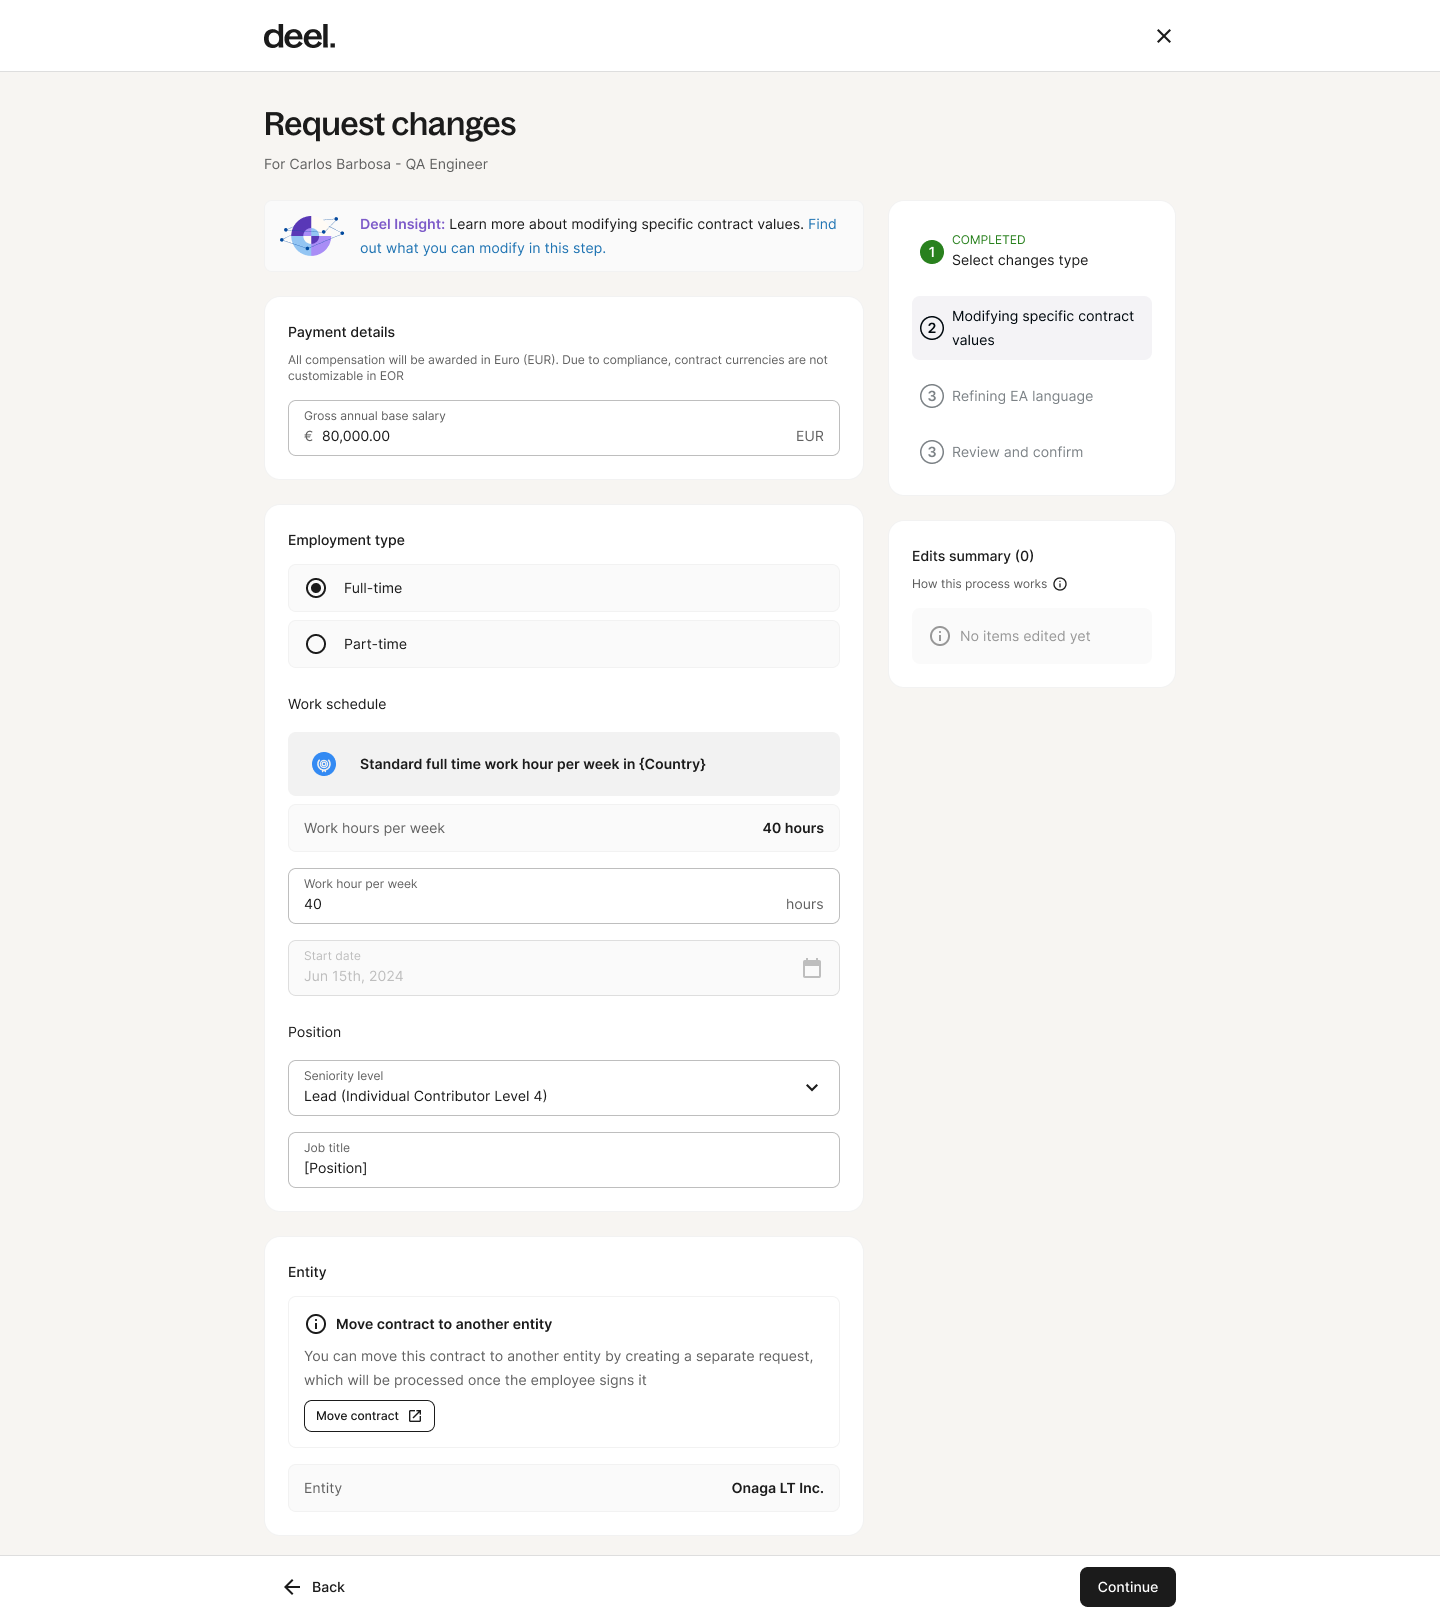
Task: Open Find out what you can modify link
Action: pyautogui.click(x=598, y=236)
